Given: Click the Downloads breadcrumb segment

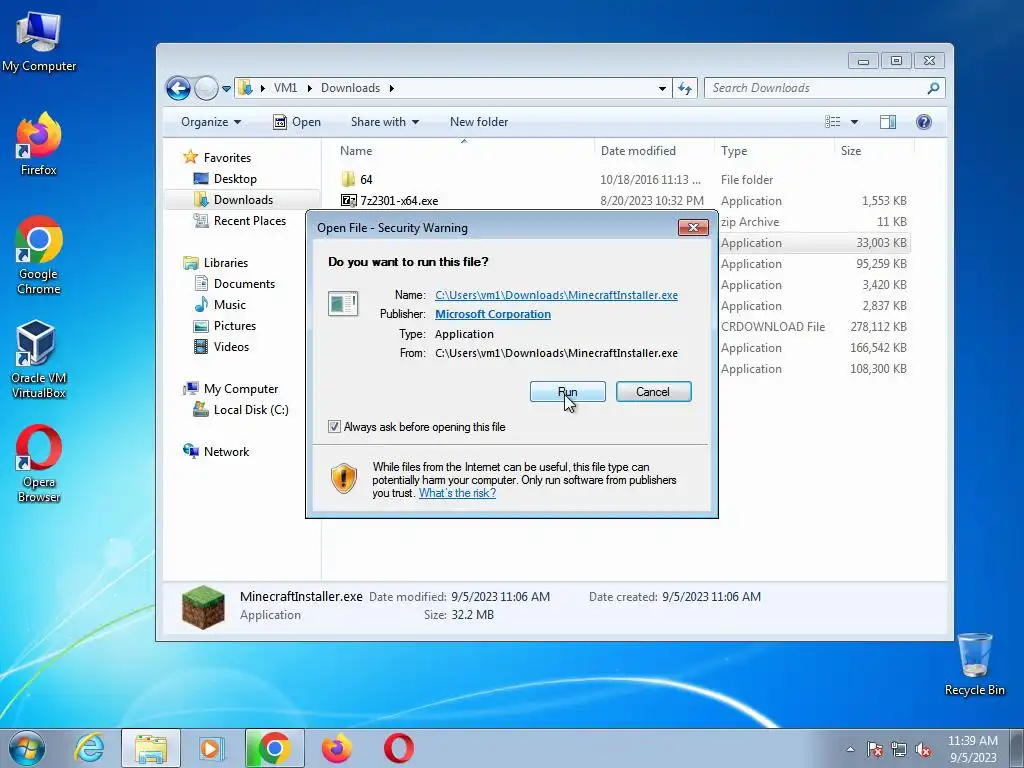Looking at the screenshot, I should point(350,88).
